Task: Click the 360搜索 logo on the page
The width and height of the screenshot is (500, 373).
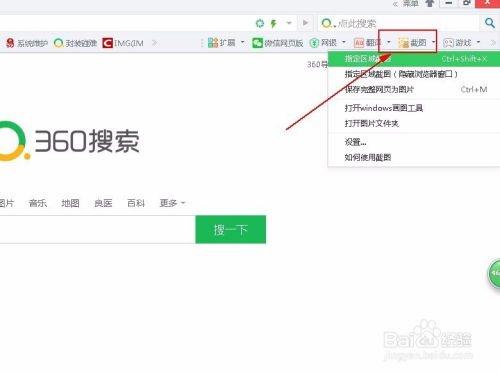Action: [x=69, y=141]
